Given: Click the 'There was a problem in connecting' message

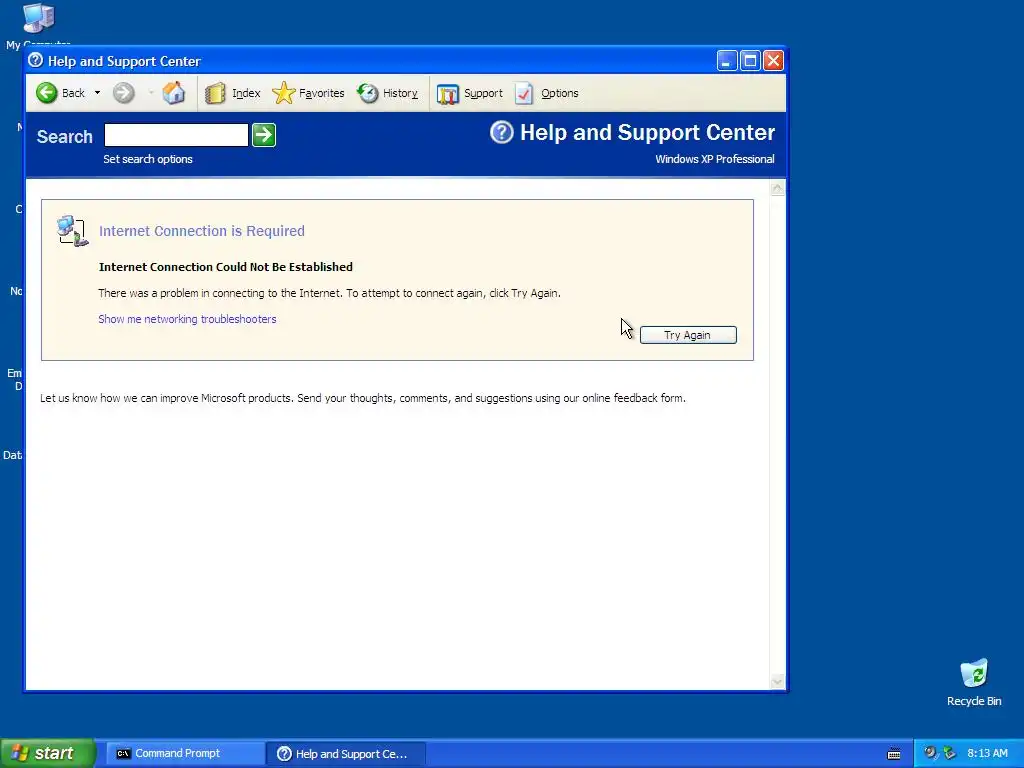Looking at the screenshot, I should pos(329,293).
